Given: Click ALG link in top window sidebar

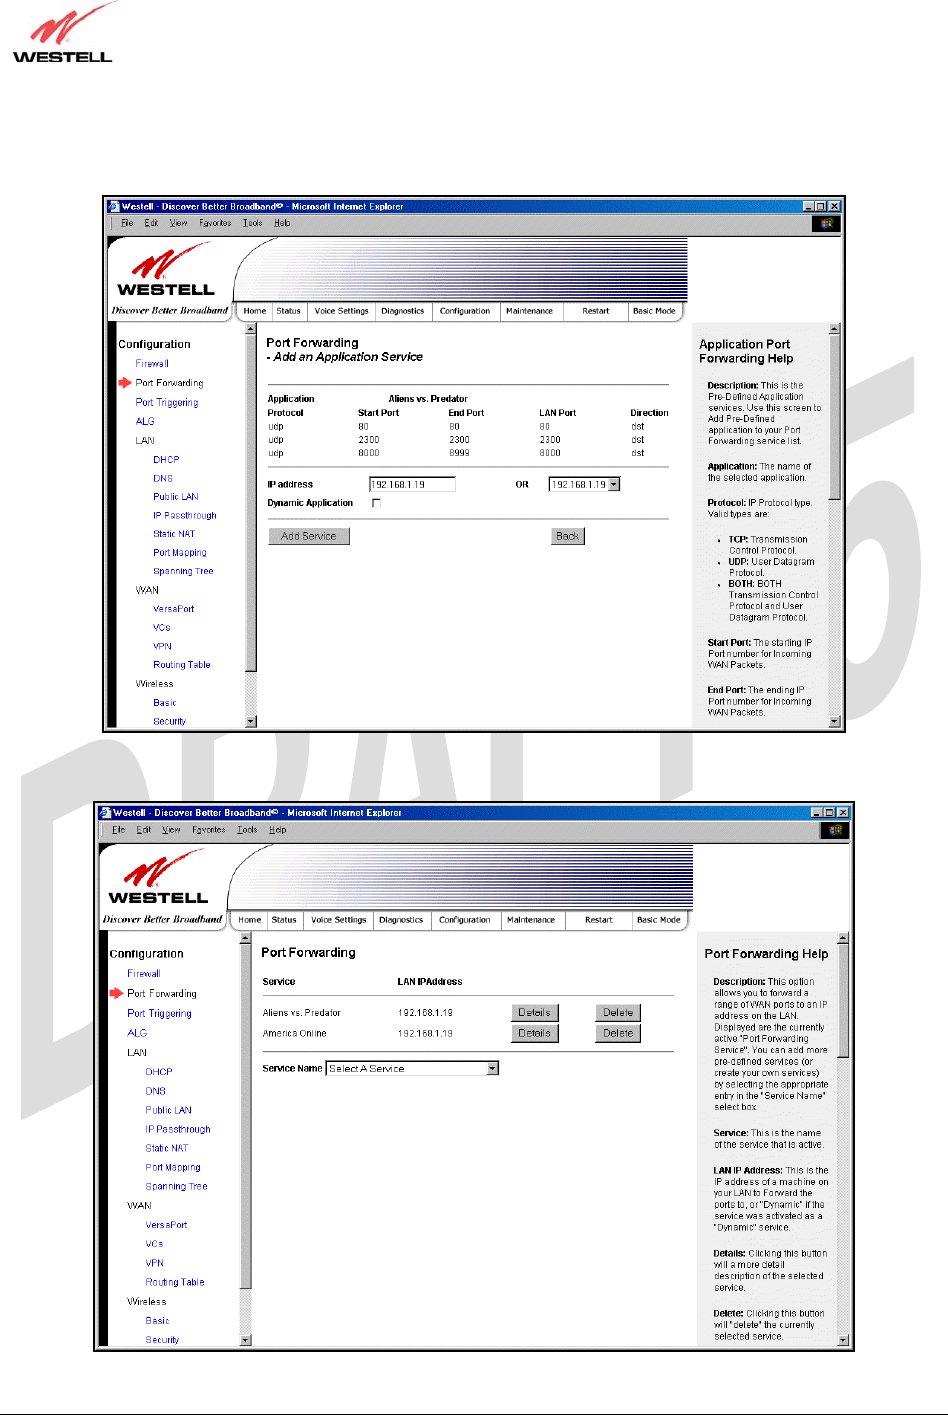Looking at the screenshot, I should click(x=145, y=421).
